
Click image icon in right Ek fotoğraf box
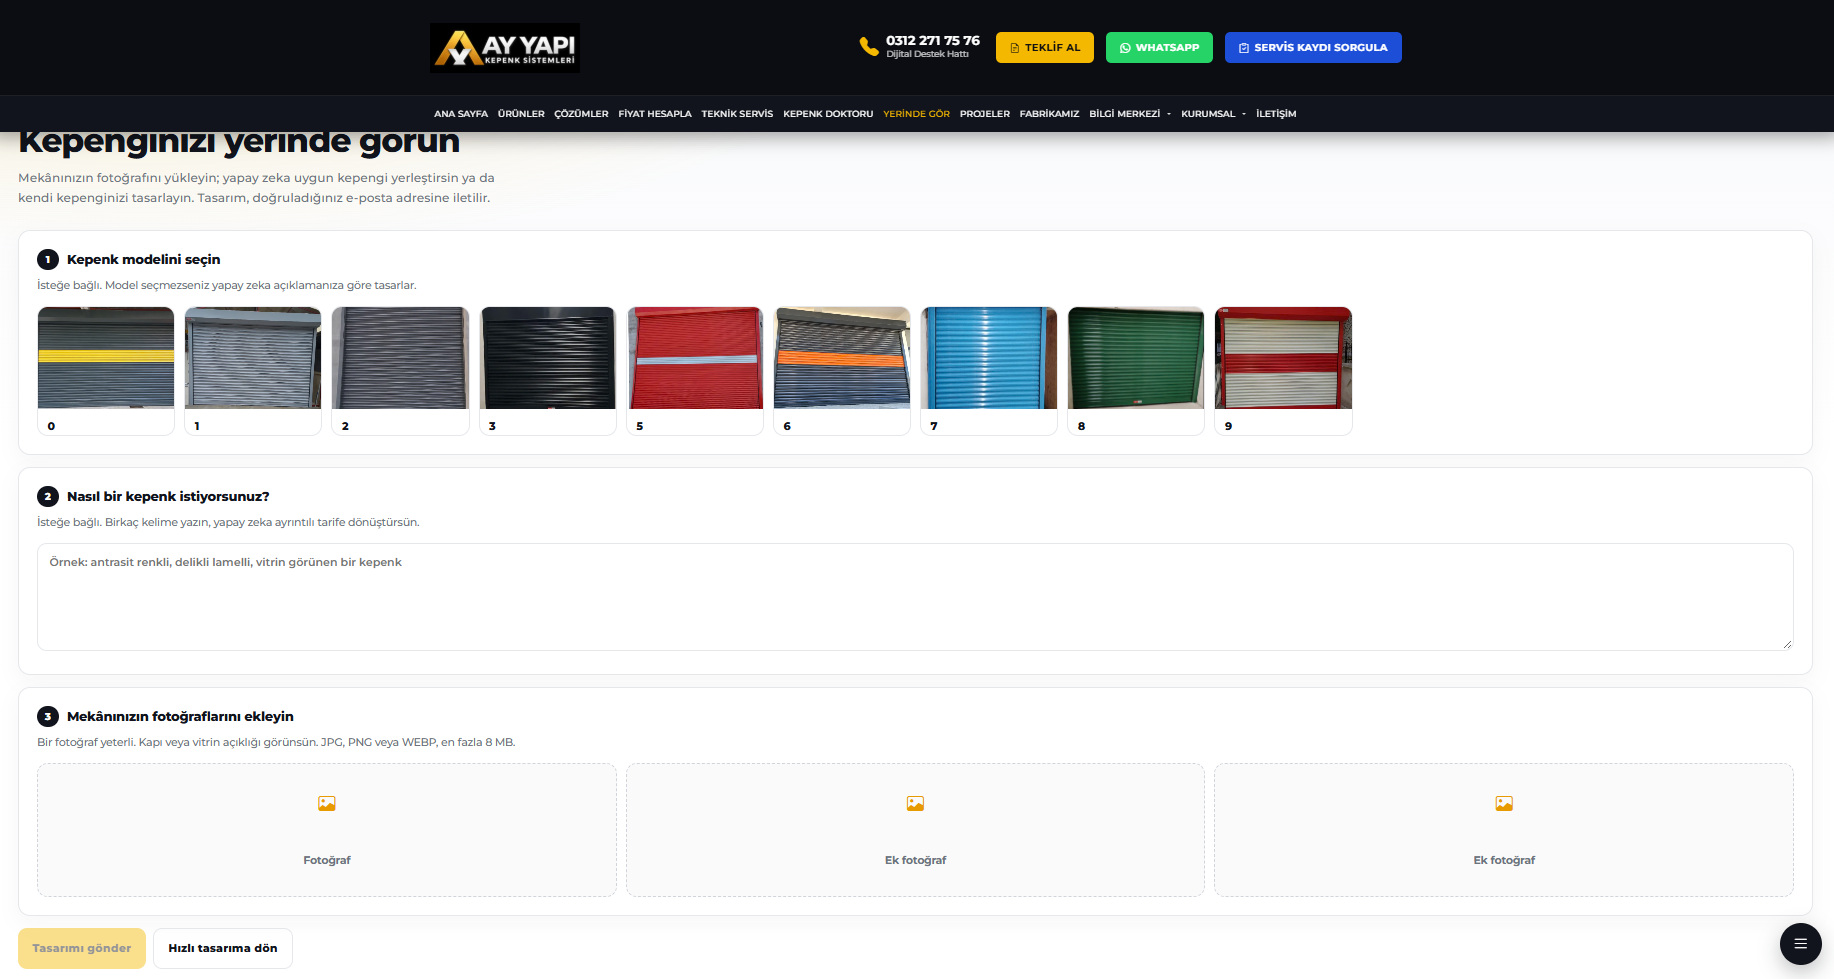pos(1504,803)
